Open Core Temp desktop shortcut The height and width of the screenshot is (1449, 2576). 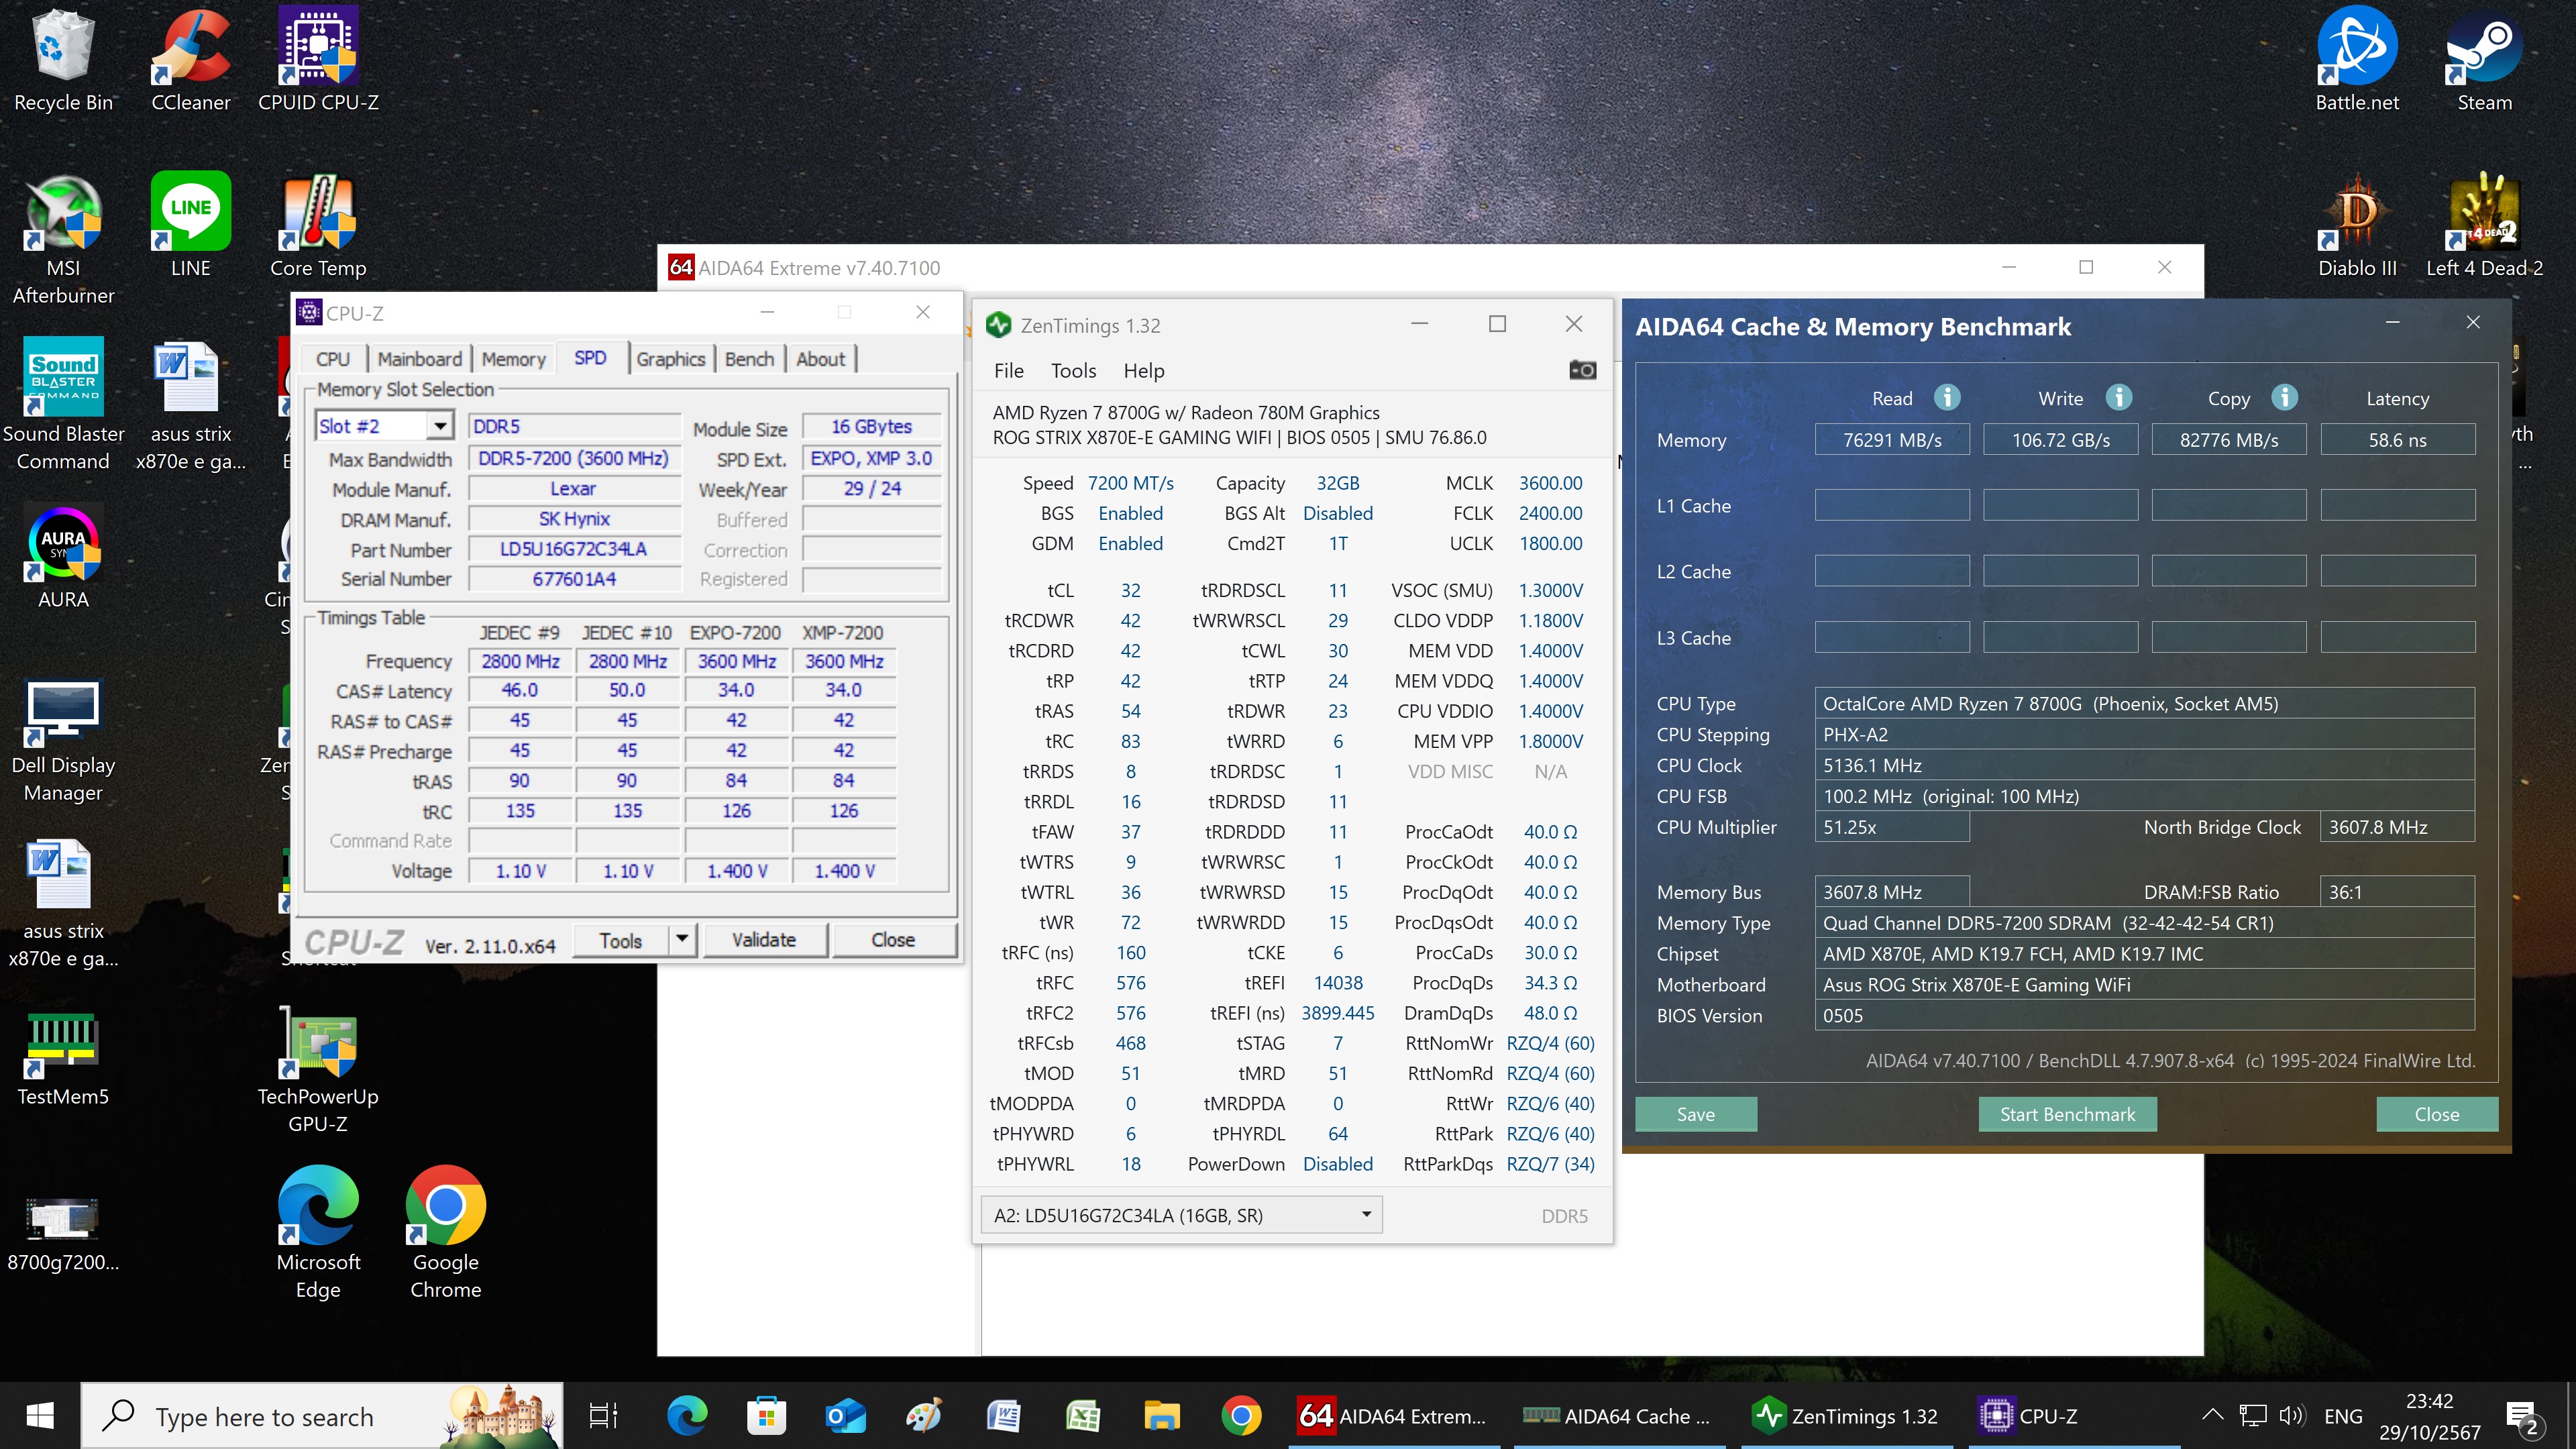pos(318,226)
